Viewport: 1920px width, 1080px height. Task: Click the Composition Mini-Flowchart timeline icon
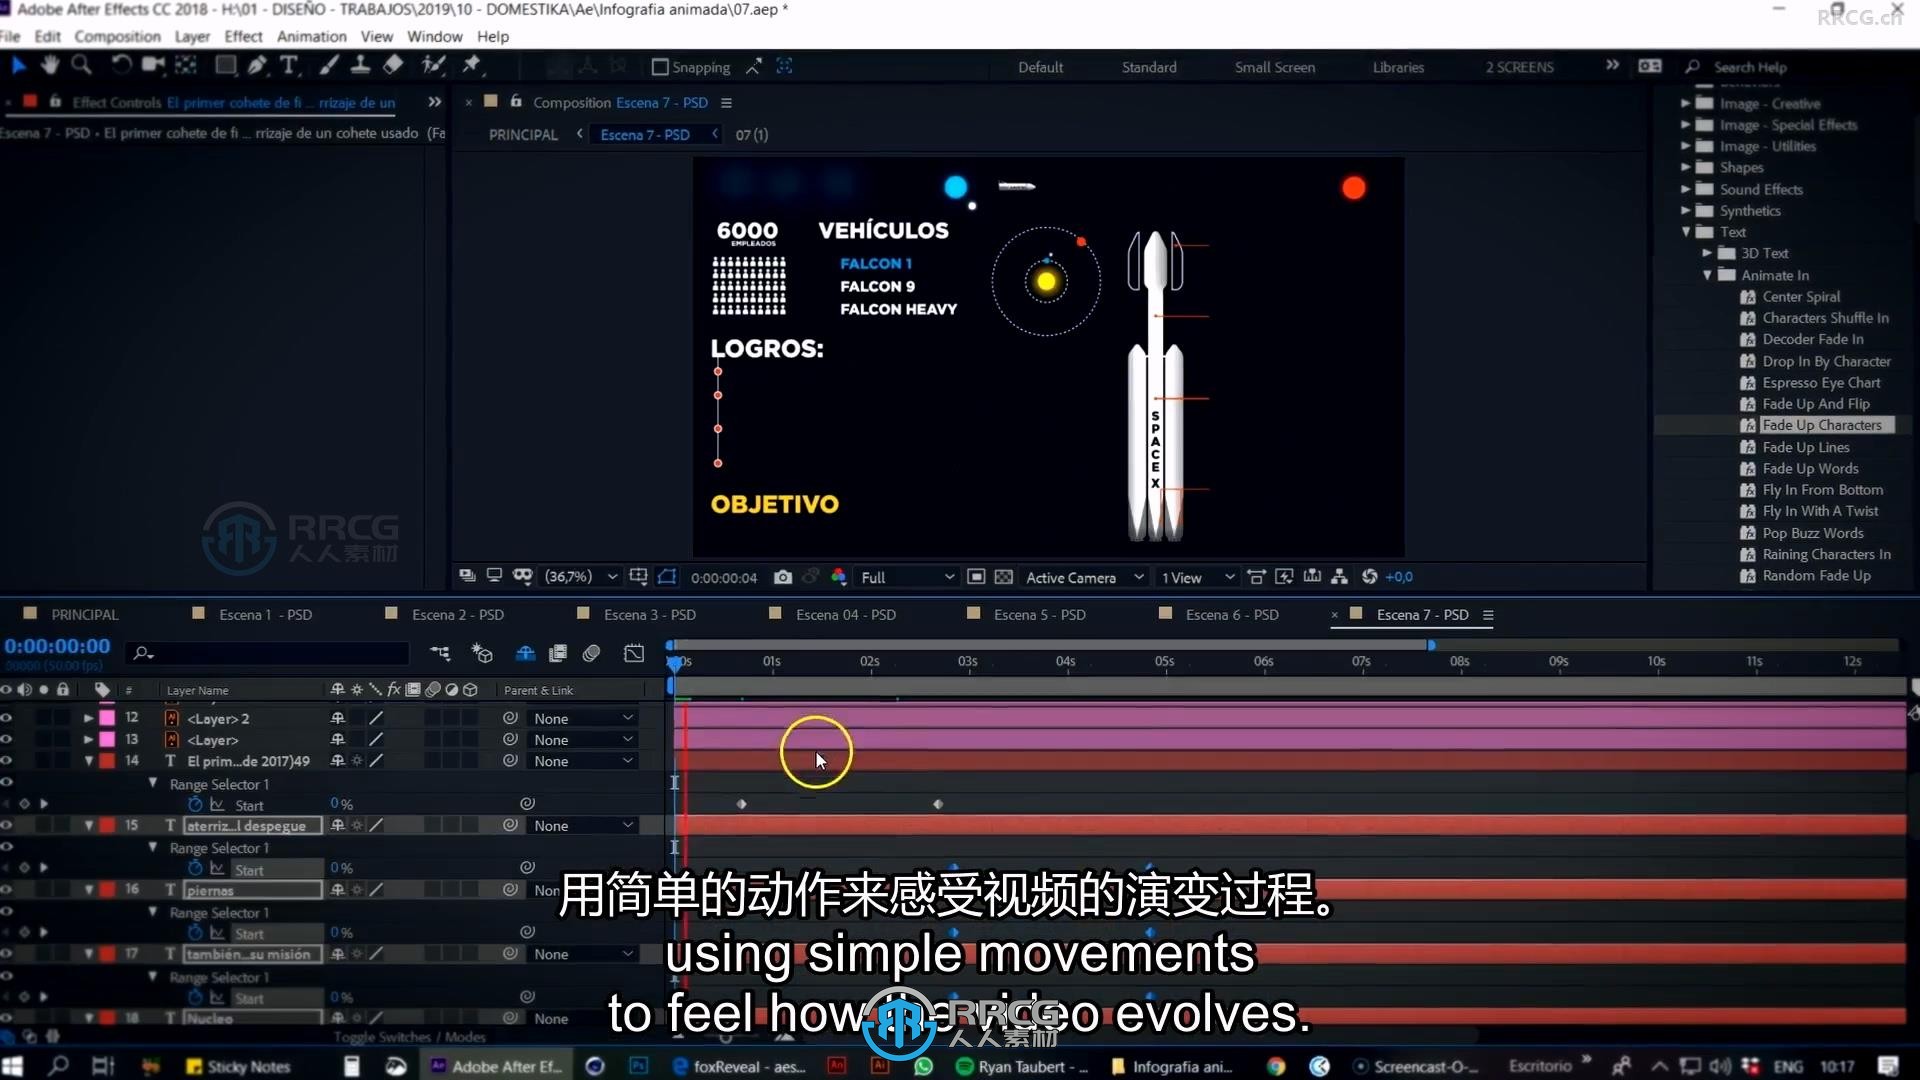[x=440, y=653]
